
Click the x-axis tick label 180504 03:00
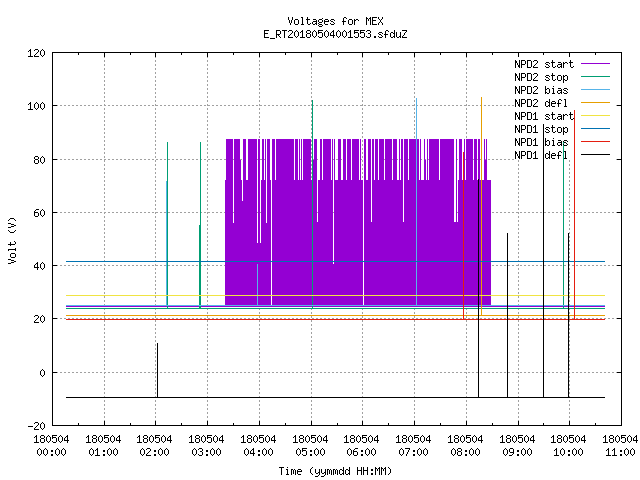click(206, 446)
